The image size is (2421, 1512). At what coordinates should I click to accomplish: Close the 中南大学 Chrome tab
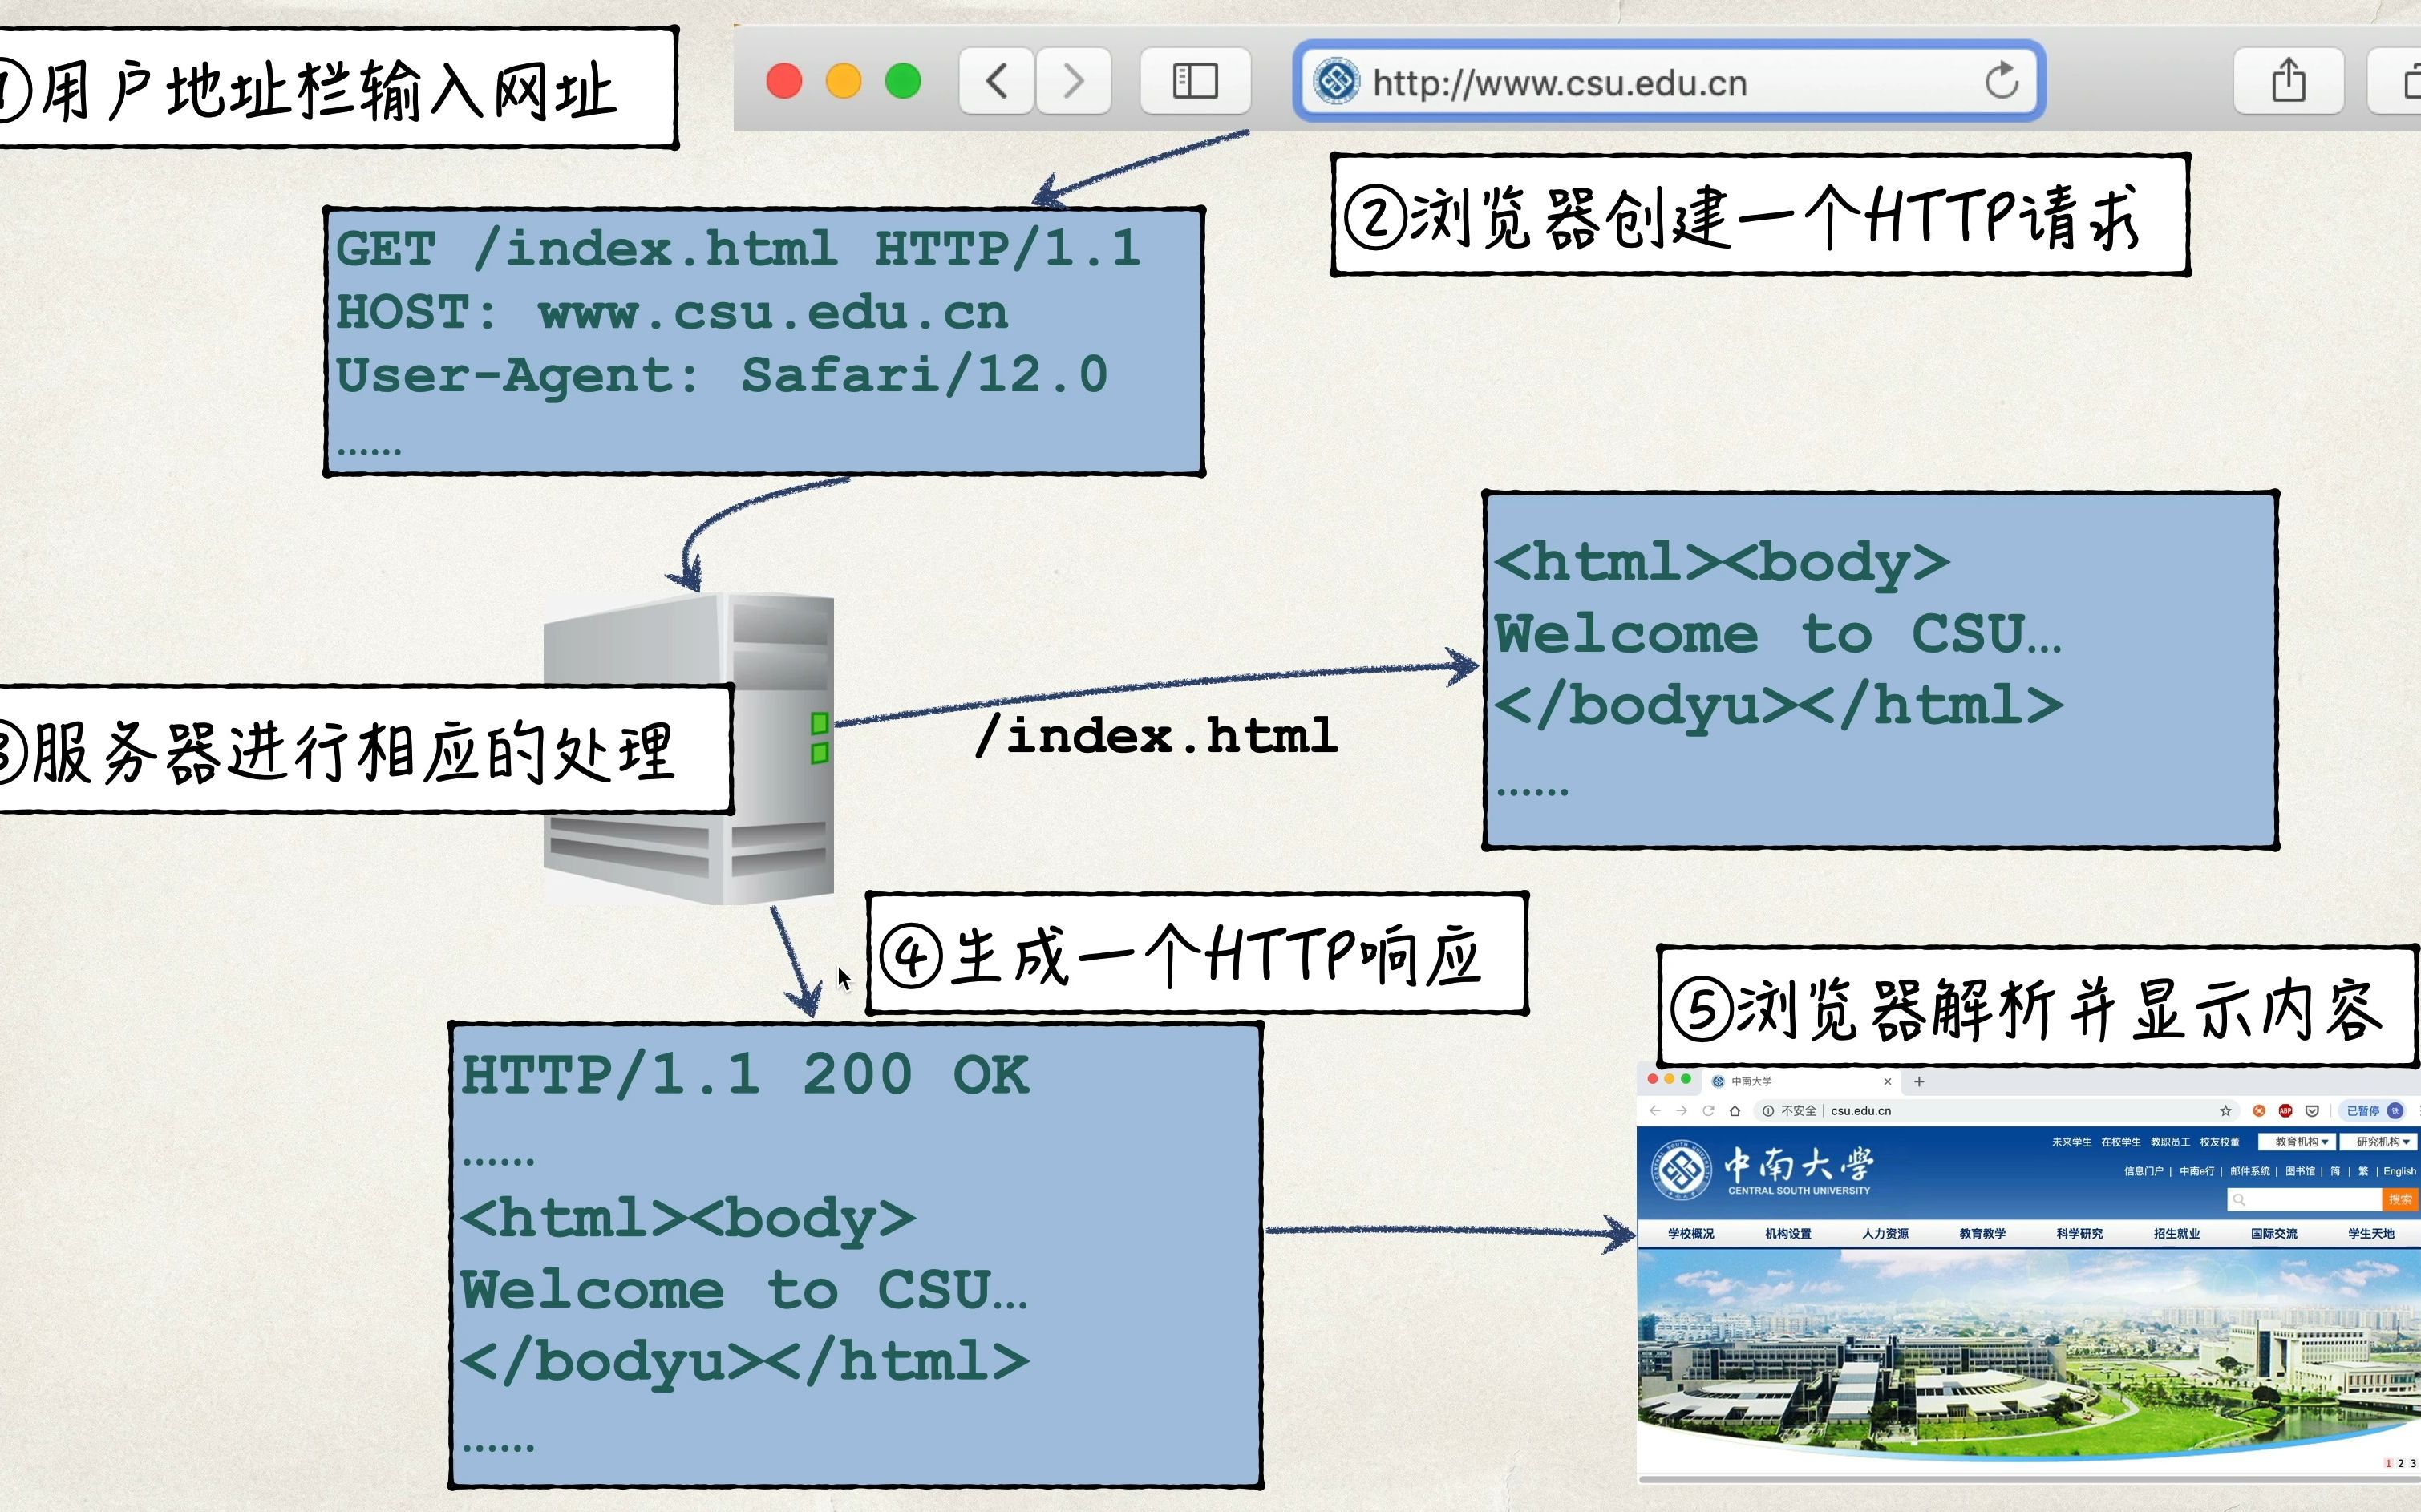[1887, 1081]
